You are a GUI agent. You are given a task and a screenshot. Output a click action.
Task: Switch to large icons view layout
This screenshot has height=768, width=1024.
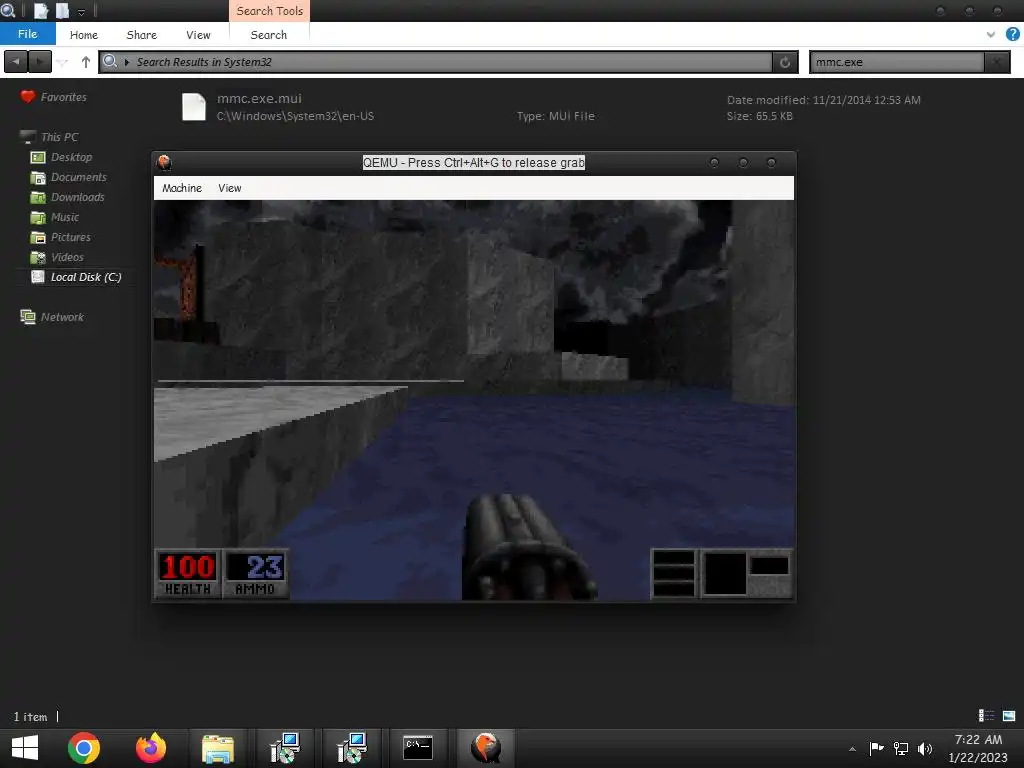[x=1009, y=716]
